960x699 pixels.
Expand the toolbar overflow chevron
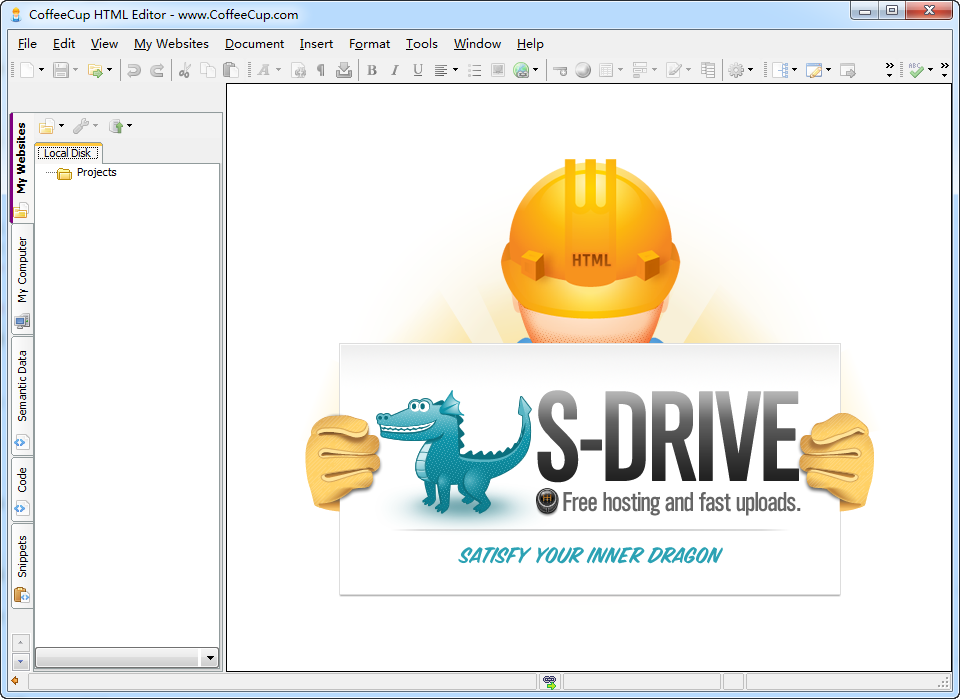point(889,67)
